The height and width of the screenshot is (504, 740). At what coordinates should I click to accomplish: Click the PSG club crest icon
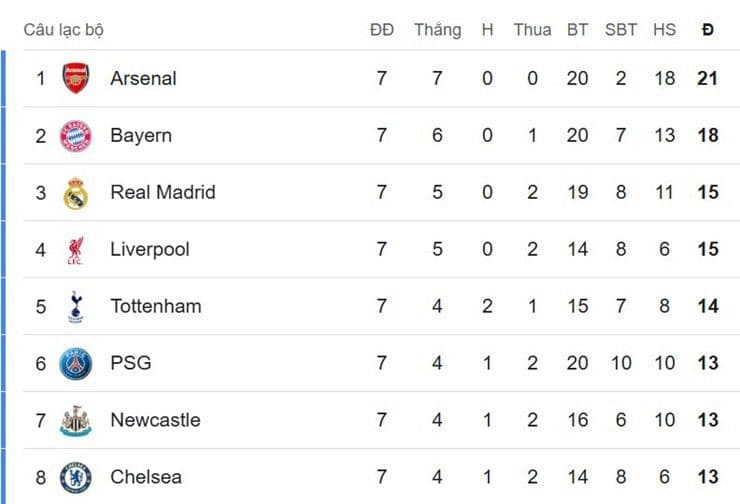pyautogui.click(x=76, y=363)
